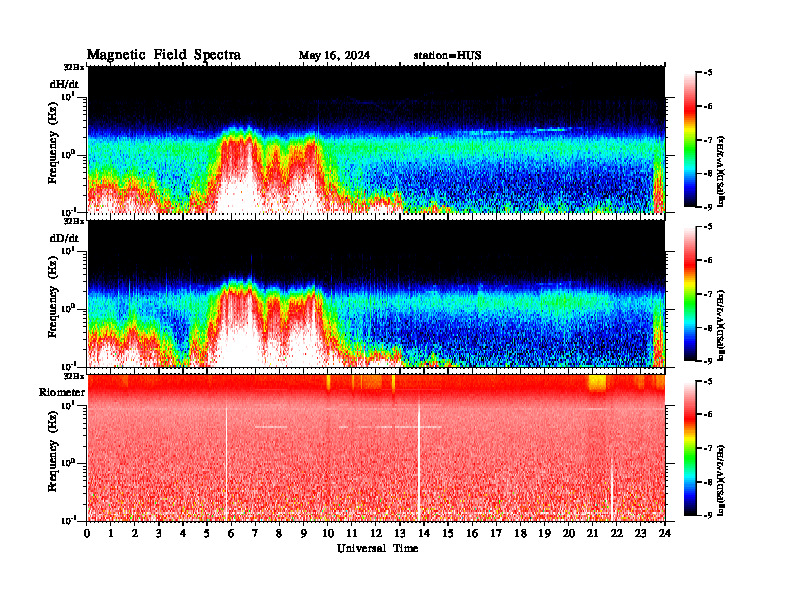The height and width of the screenshot is (612, 792).
Task: Click the 'Magnetic Field Spectra' title
Action: point(164,55)
